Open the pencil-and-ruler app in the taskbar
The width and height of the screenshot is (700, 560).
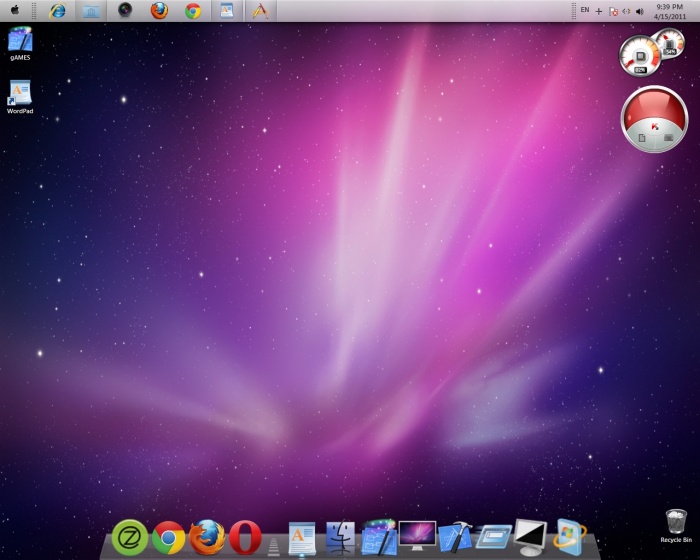261,11
